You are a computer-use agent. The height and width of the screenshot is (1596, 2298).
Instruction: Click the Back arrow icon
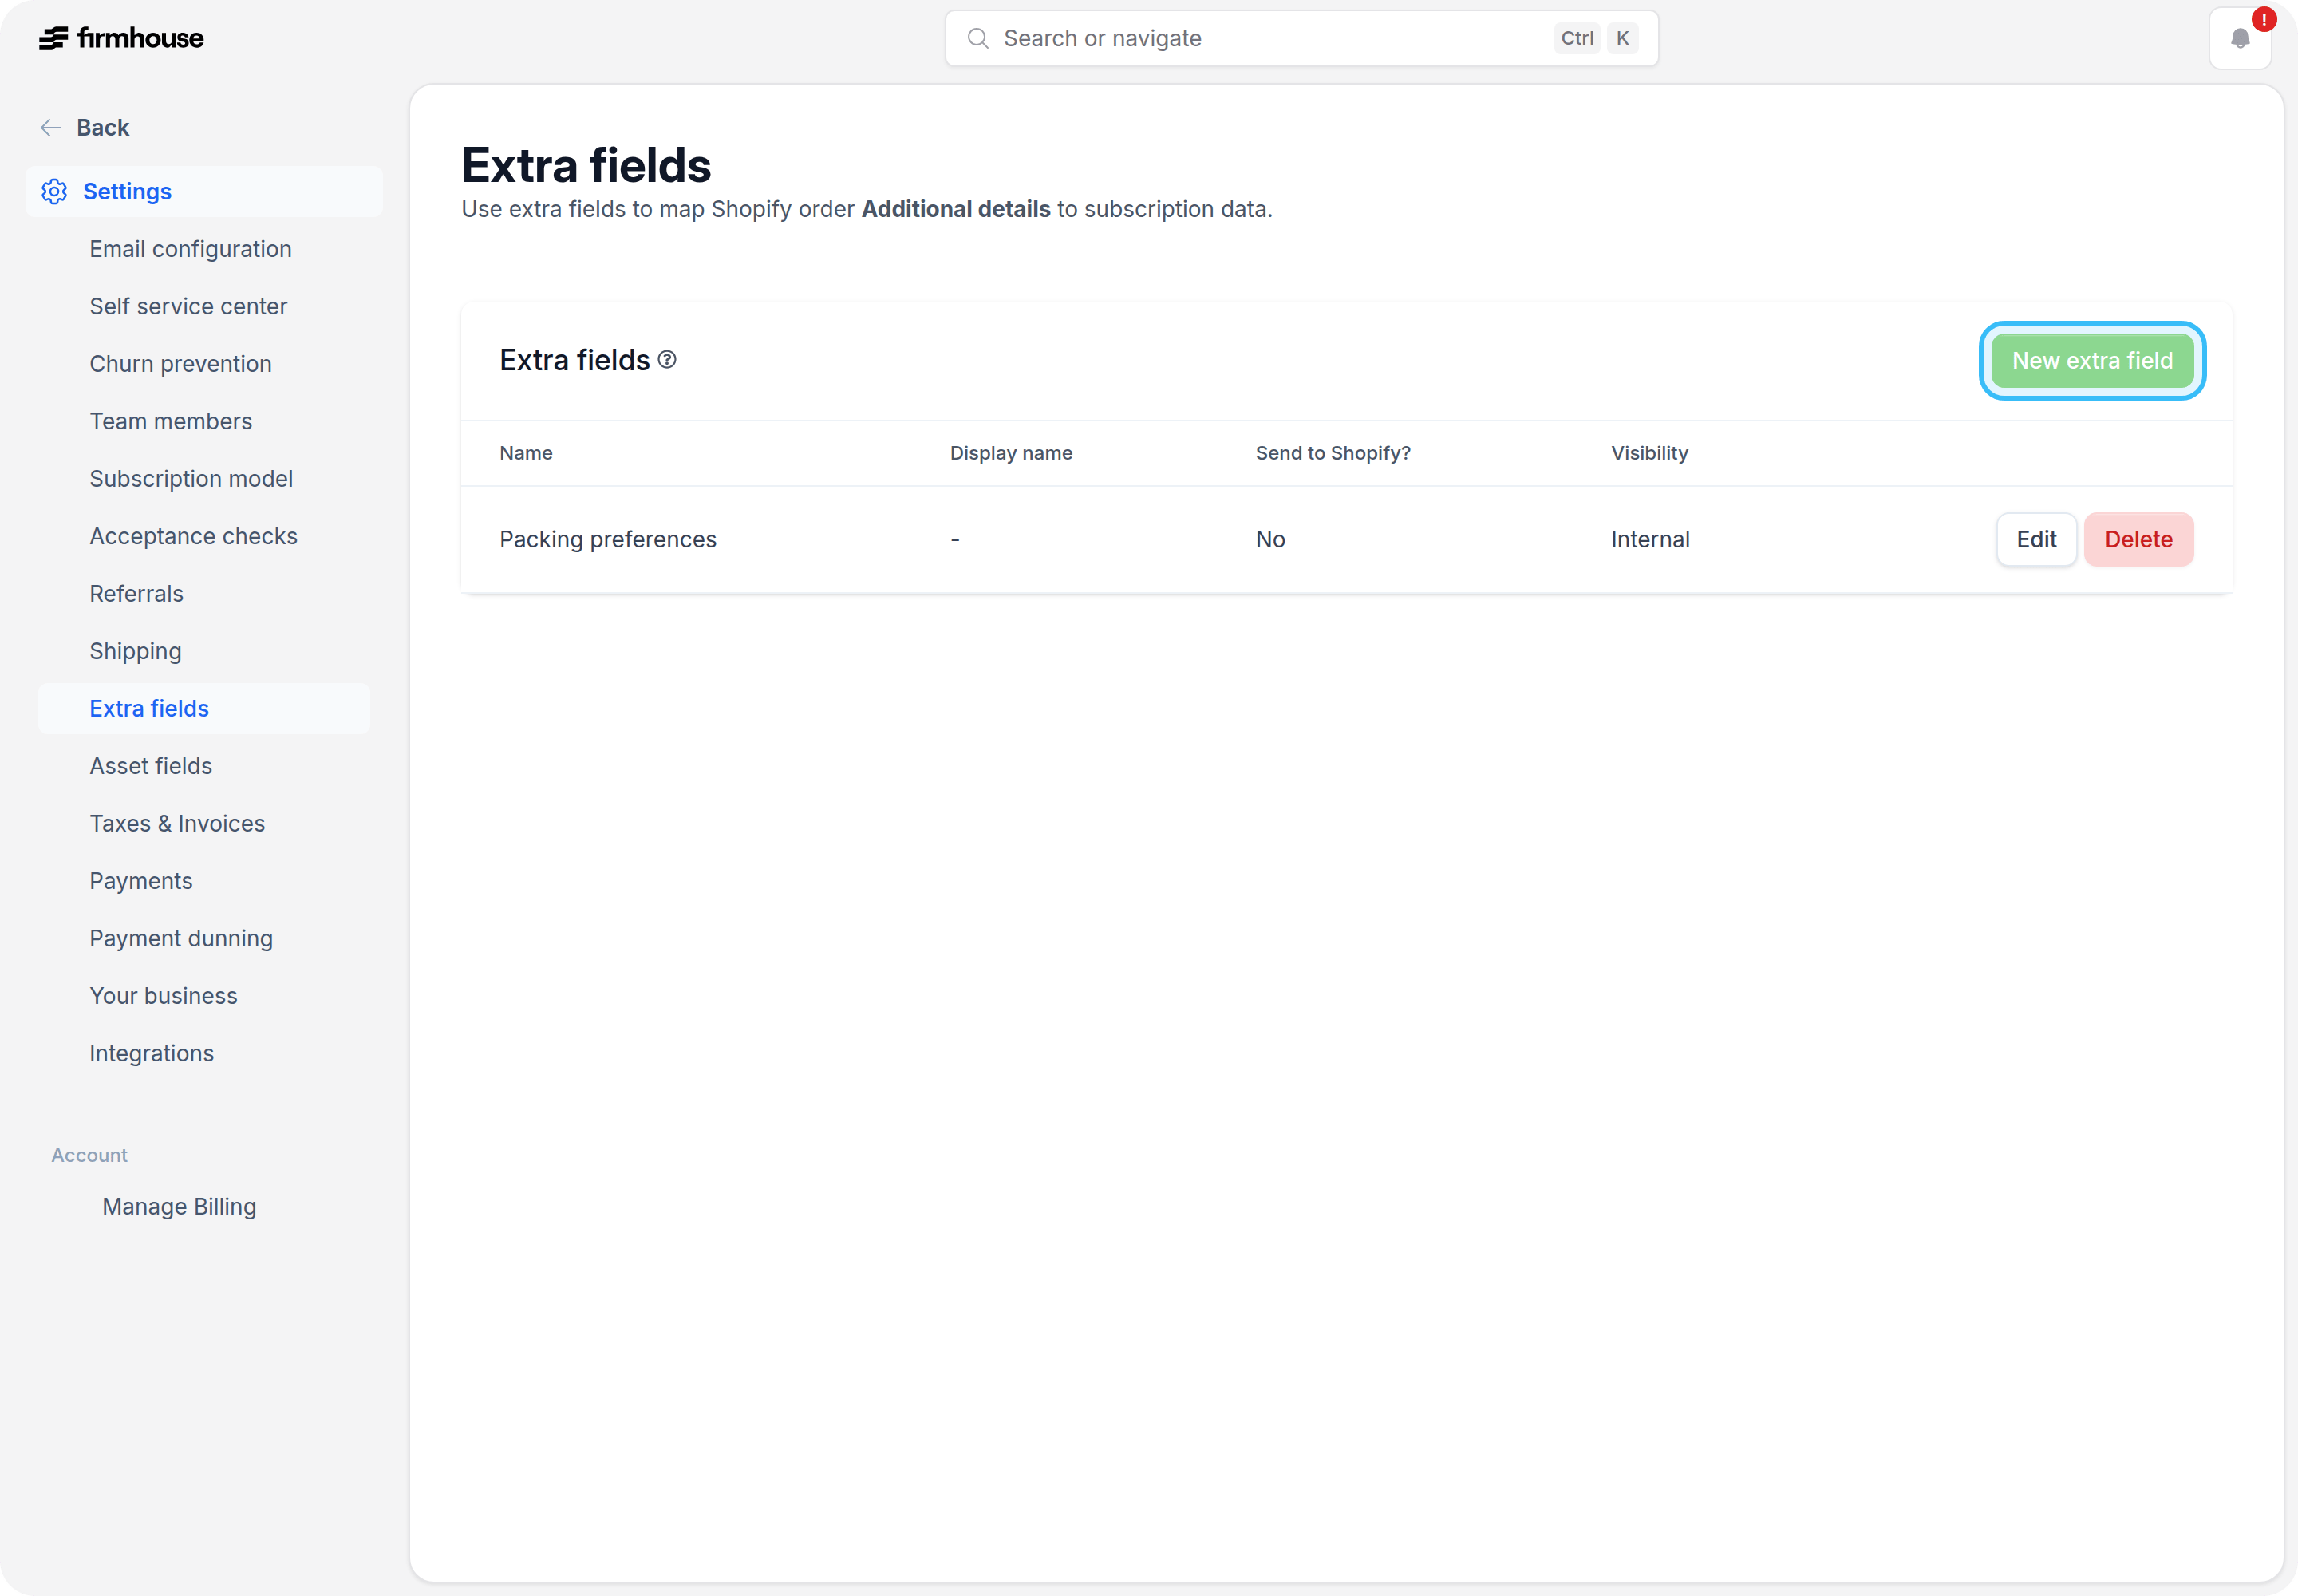(x=51, y=127)
